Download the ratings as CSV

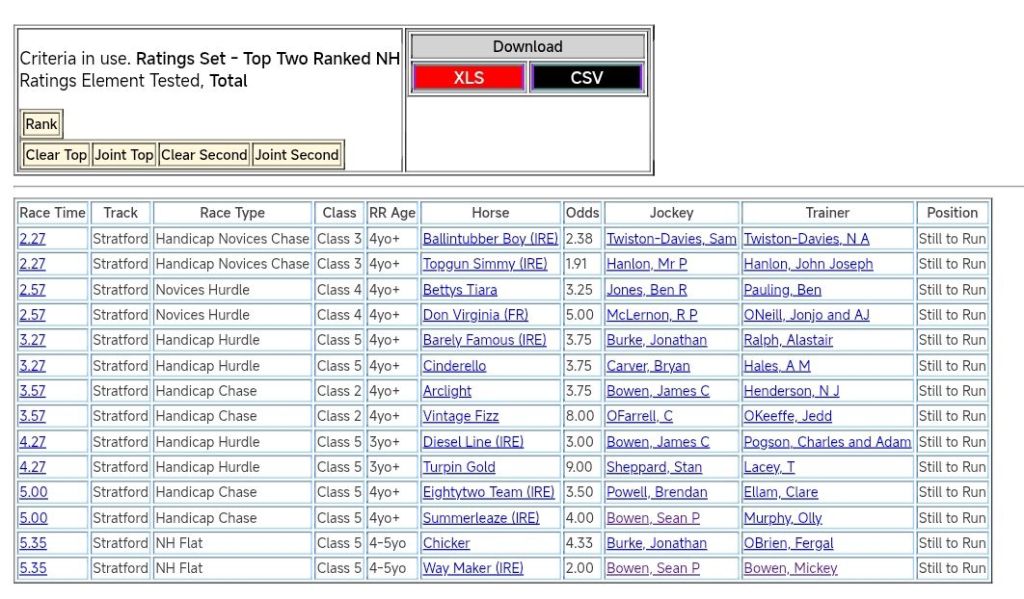(x=586, y=78)
